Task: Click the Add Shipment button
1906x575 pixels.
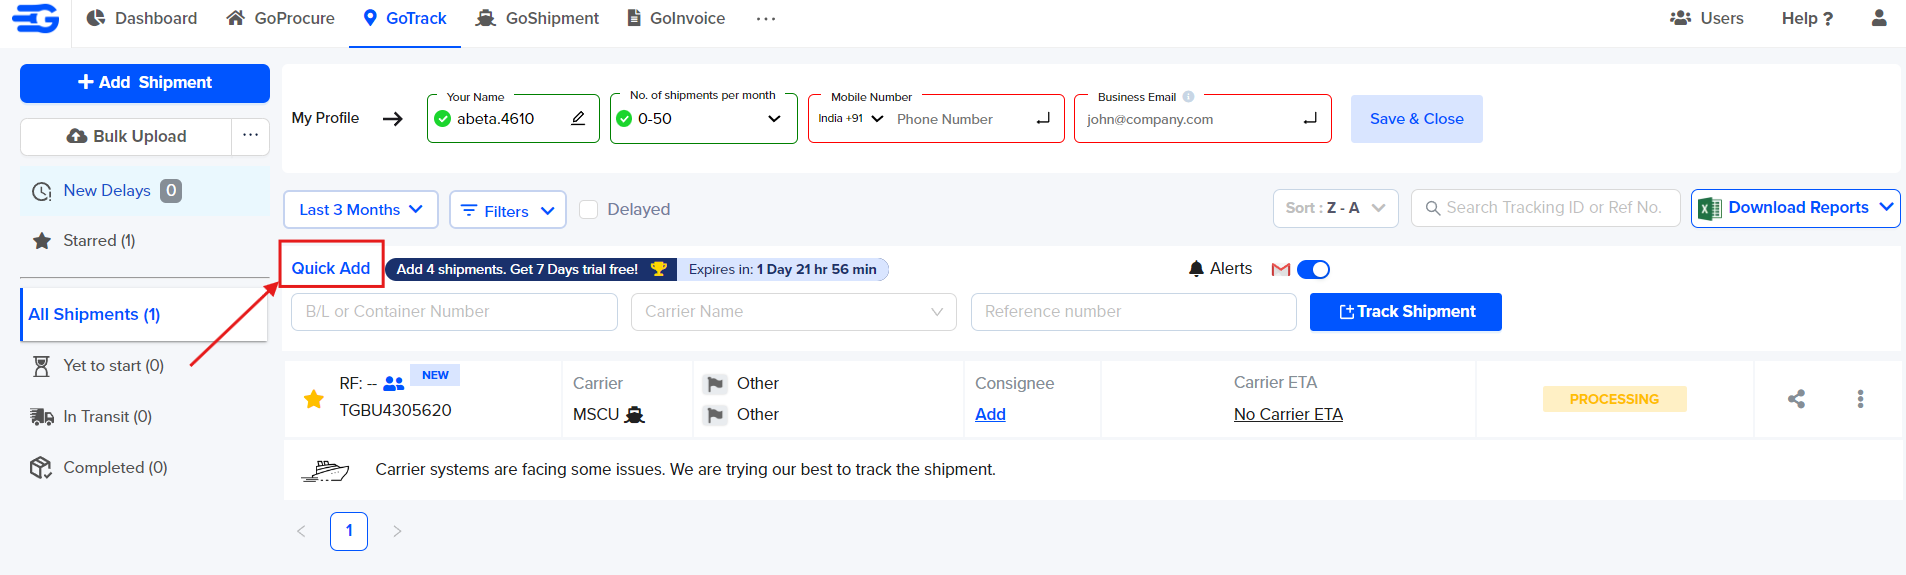Action: (145, 83)
